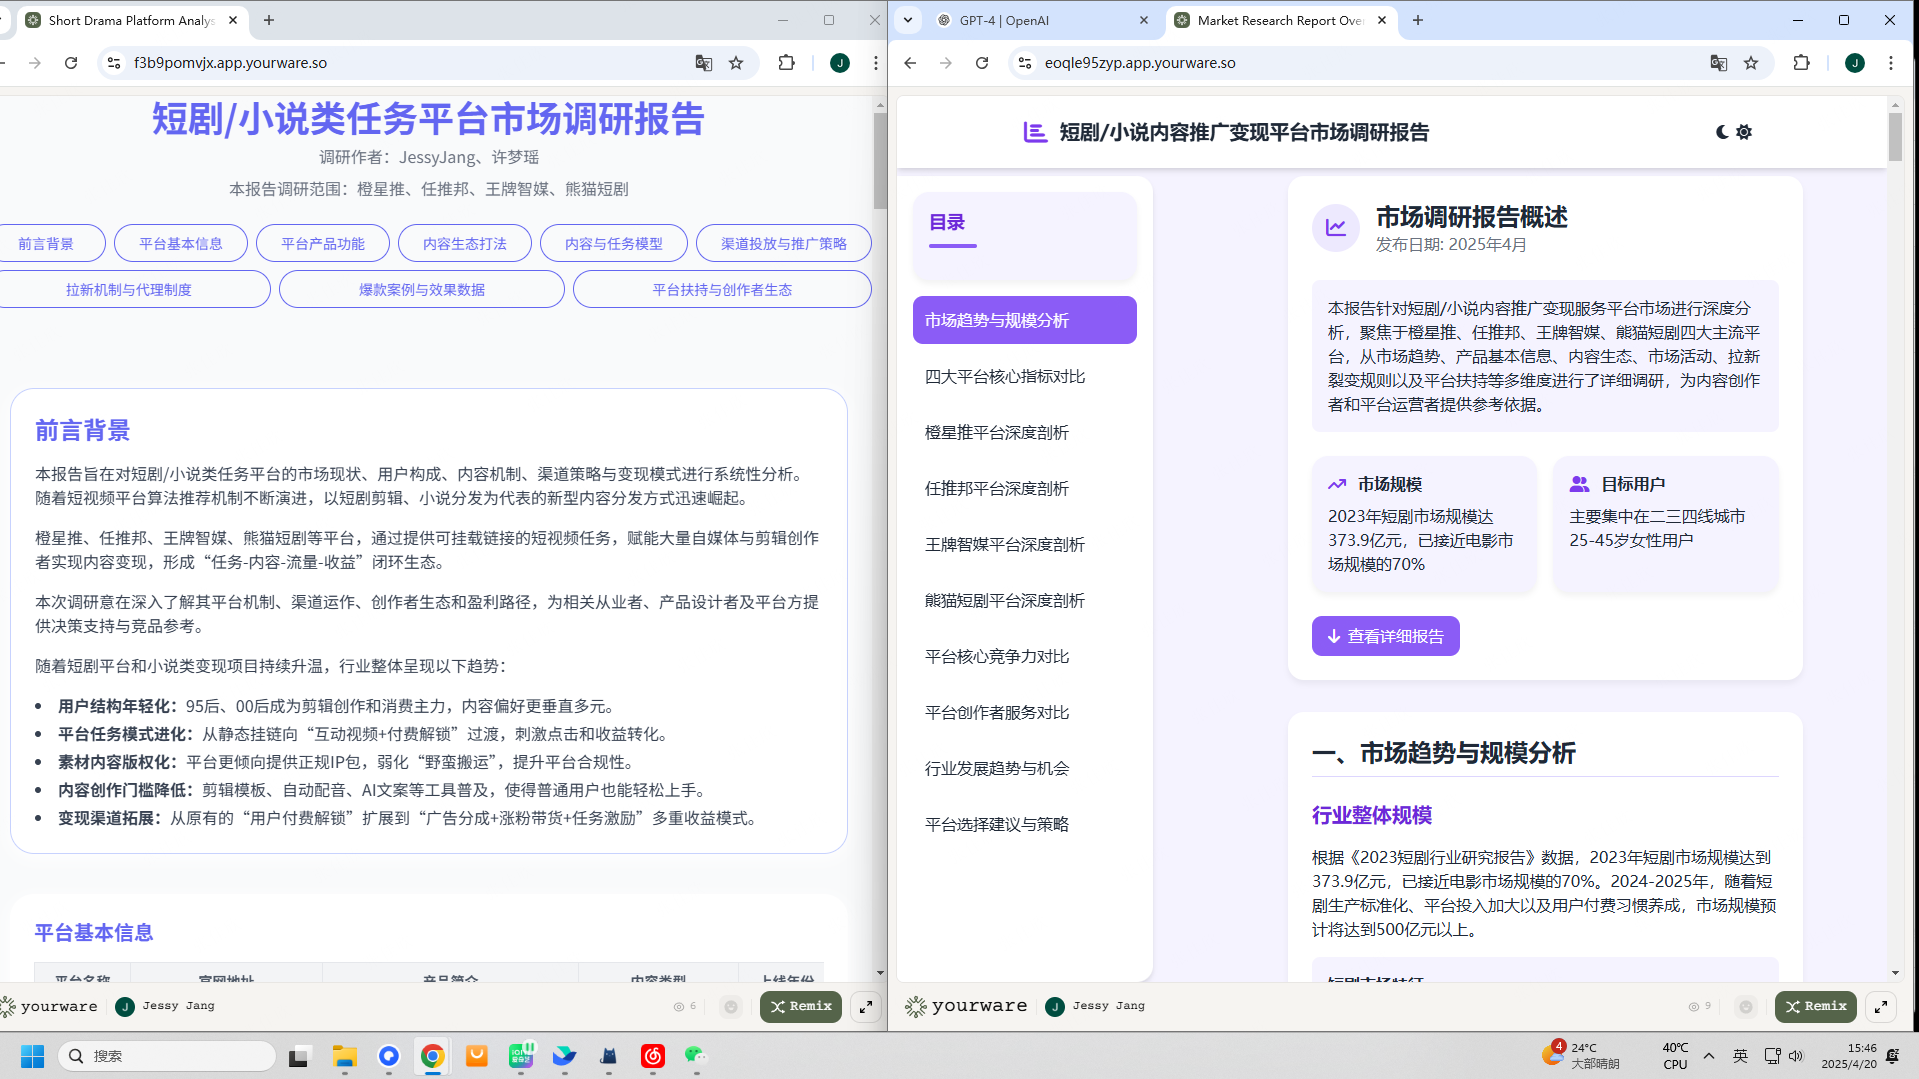The height and width of the screenshot is (1079, 1919).
Task: Open new tab in right browser
Action: pyautogui.click(x=1418, y=20)
